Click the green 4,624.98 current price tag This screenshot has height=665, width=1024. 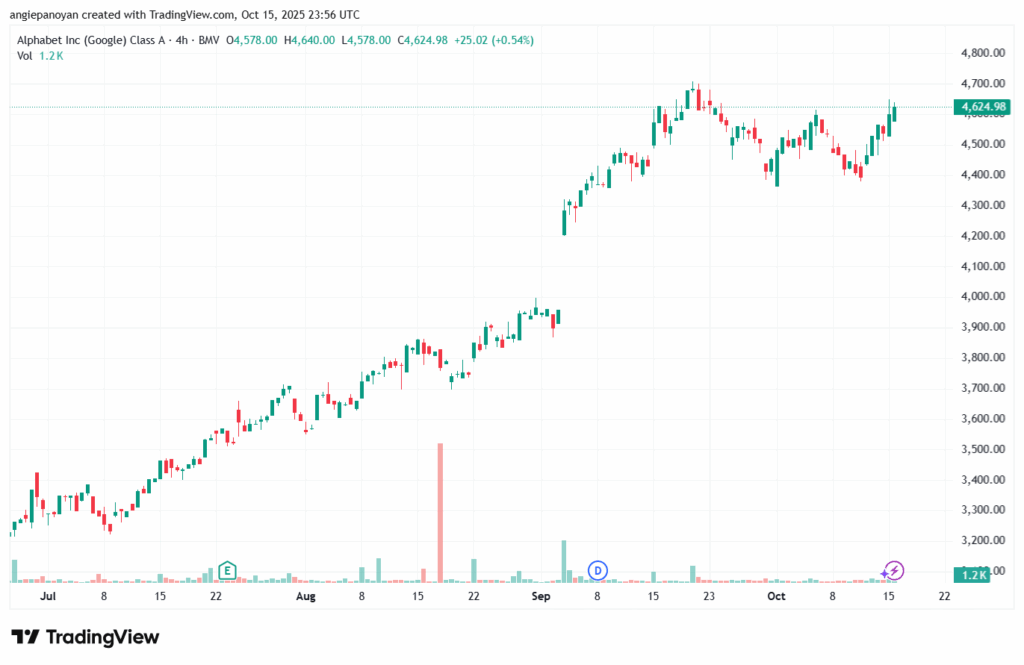pyautogui.click(x=984, y=107)
